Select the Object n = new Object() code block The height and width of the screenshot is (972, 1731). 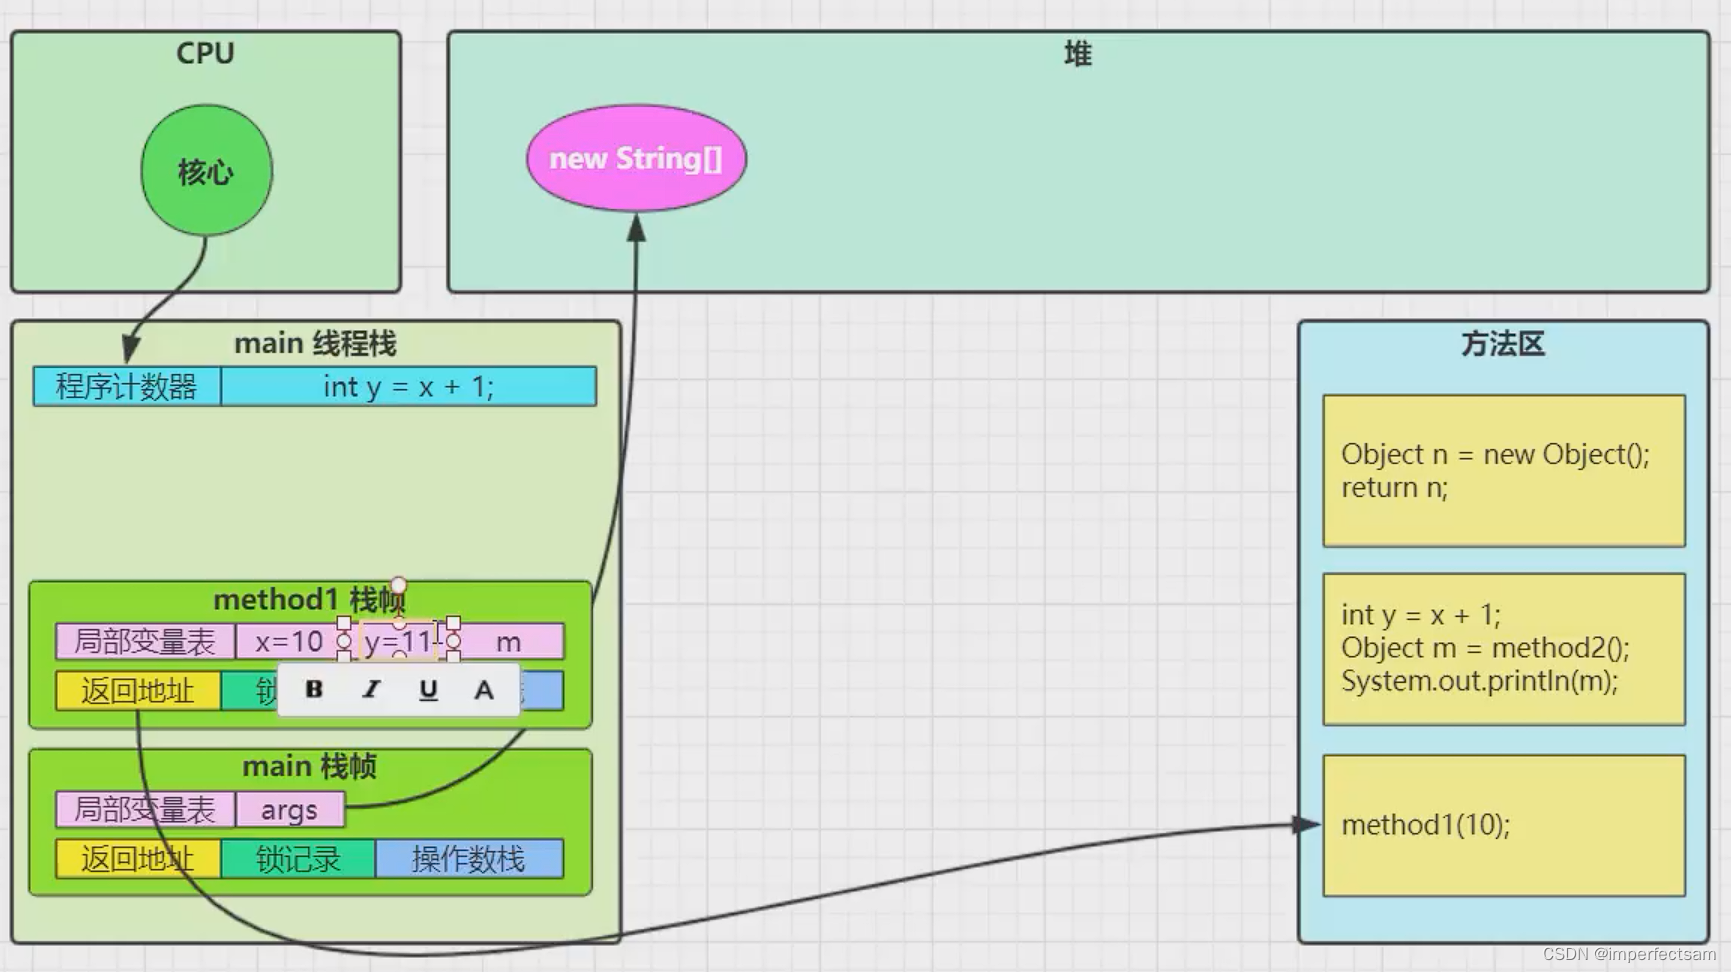[1504, 471]
